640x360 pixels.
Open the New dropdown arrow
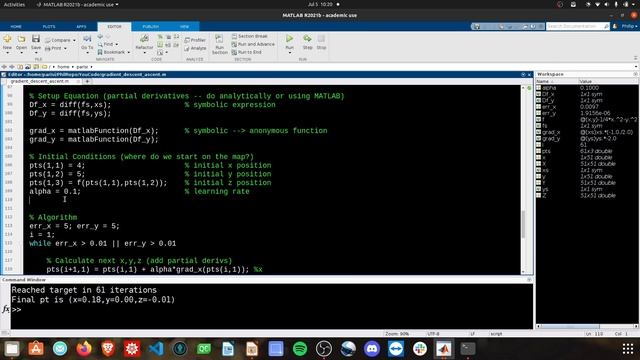pyautogui.click(x=7, y=53)
